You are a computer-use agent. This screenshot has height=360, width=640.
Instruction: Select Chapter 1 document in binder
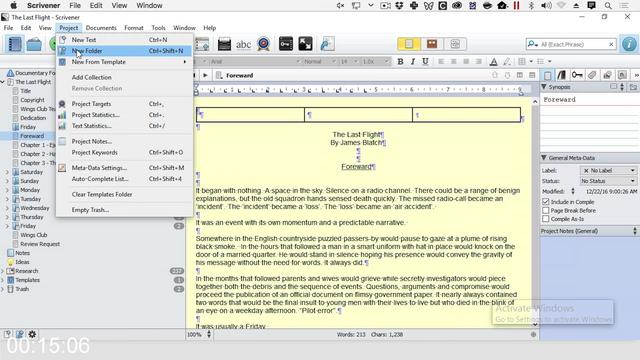[38, 145]
